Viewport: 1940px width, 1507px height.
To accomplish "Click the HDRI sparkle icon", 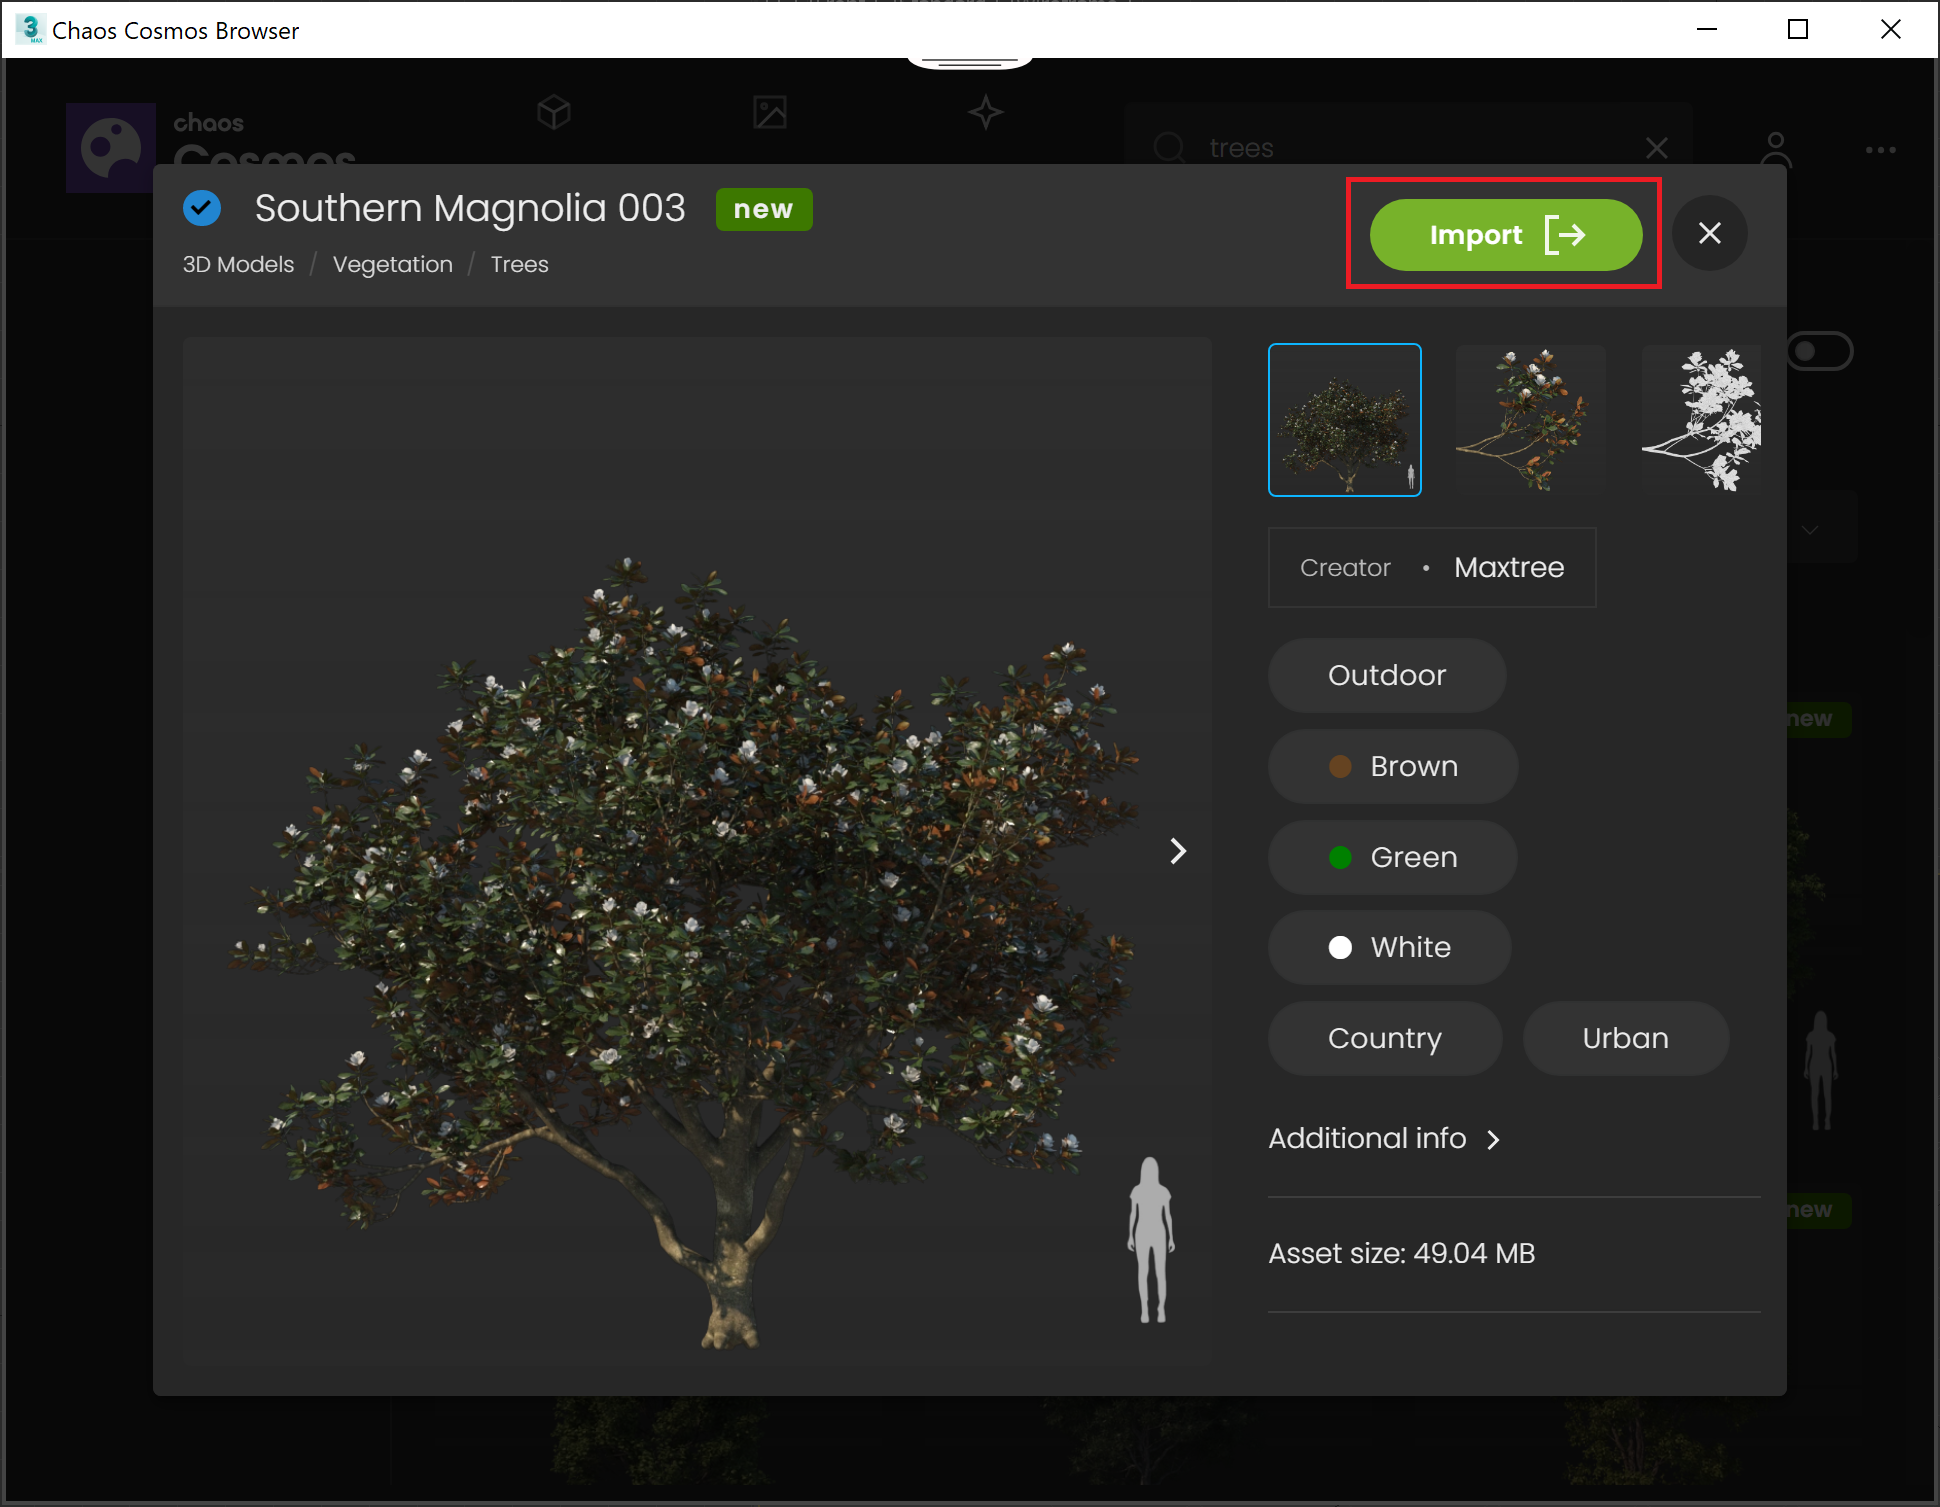I will click(985, 113).
